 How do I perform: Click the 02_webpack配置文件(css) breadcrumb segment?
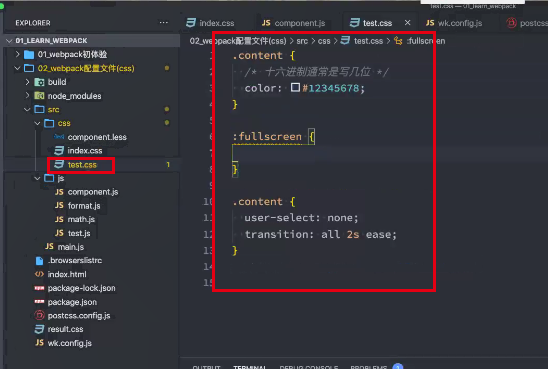238,41
